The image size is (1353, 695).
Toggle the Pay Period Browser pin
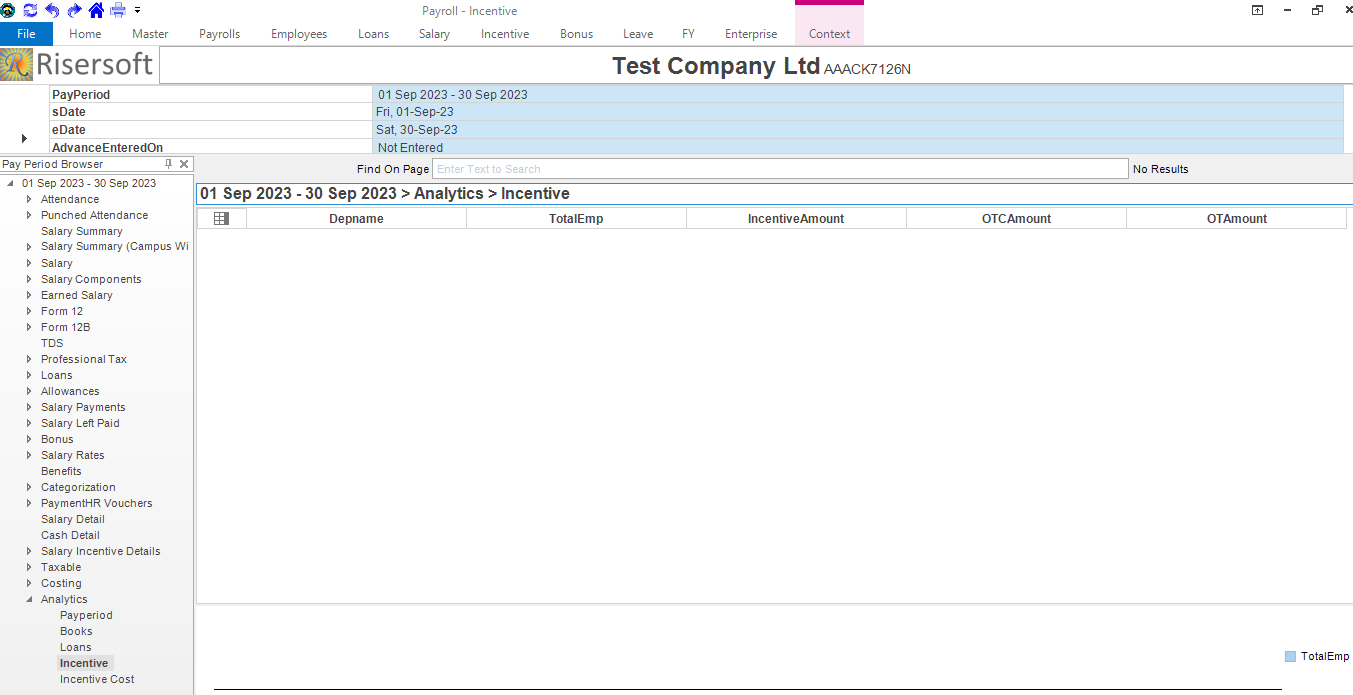[x=168, y=164]
